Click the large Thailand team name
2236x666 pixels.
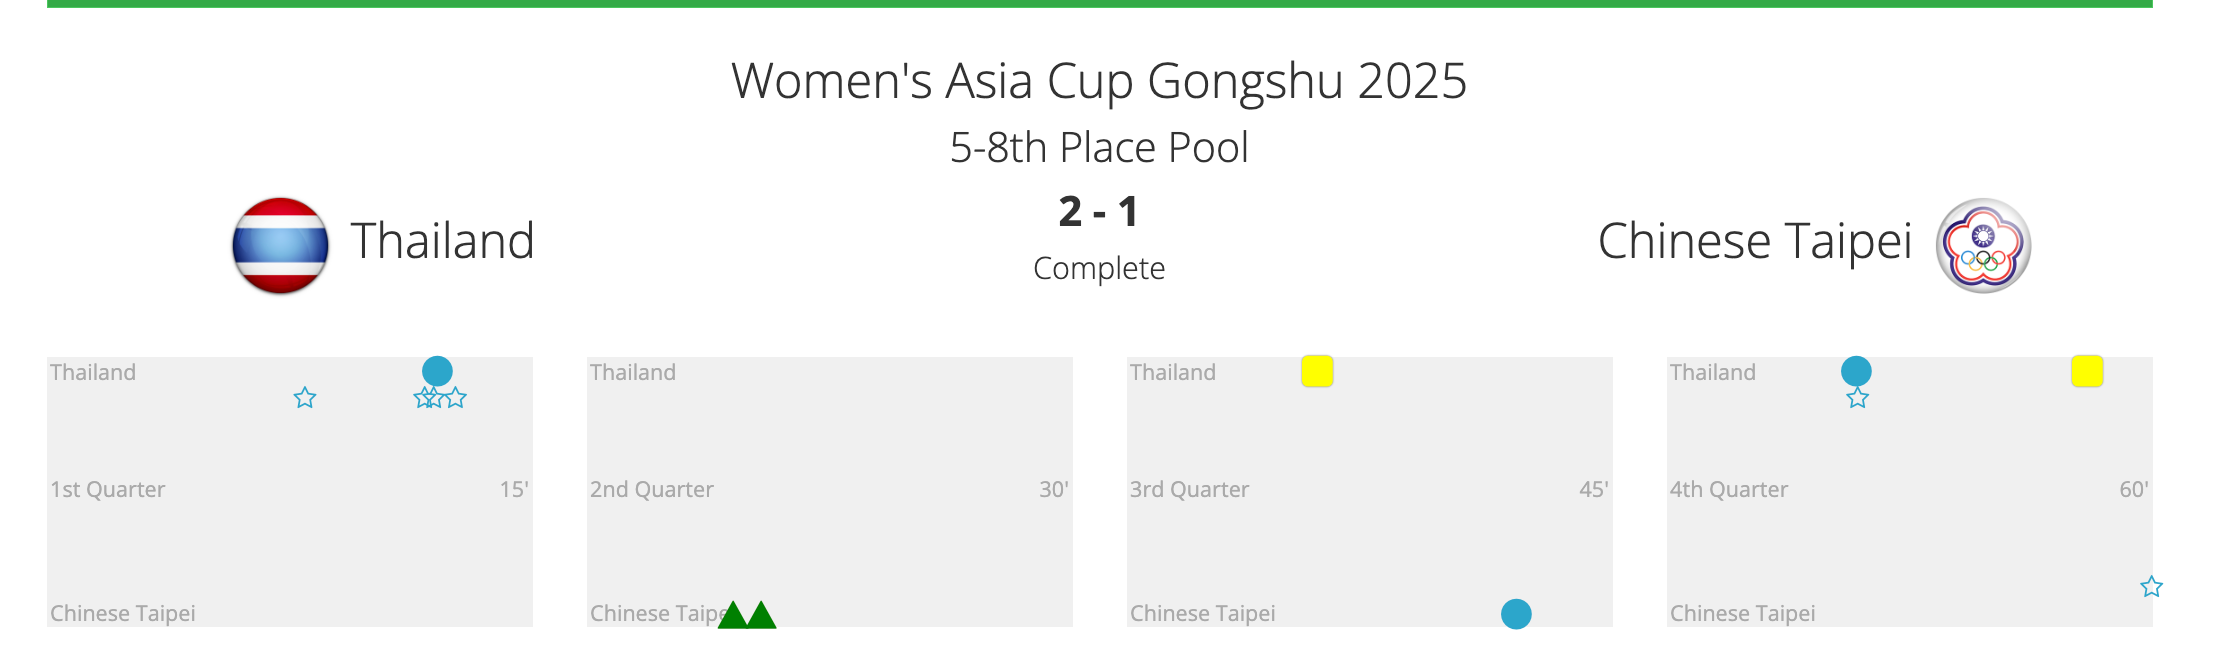(442, 241)
